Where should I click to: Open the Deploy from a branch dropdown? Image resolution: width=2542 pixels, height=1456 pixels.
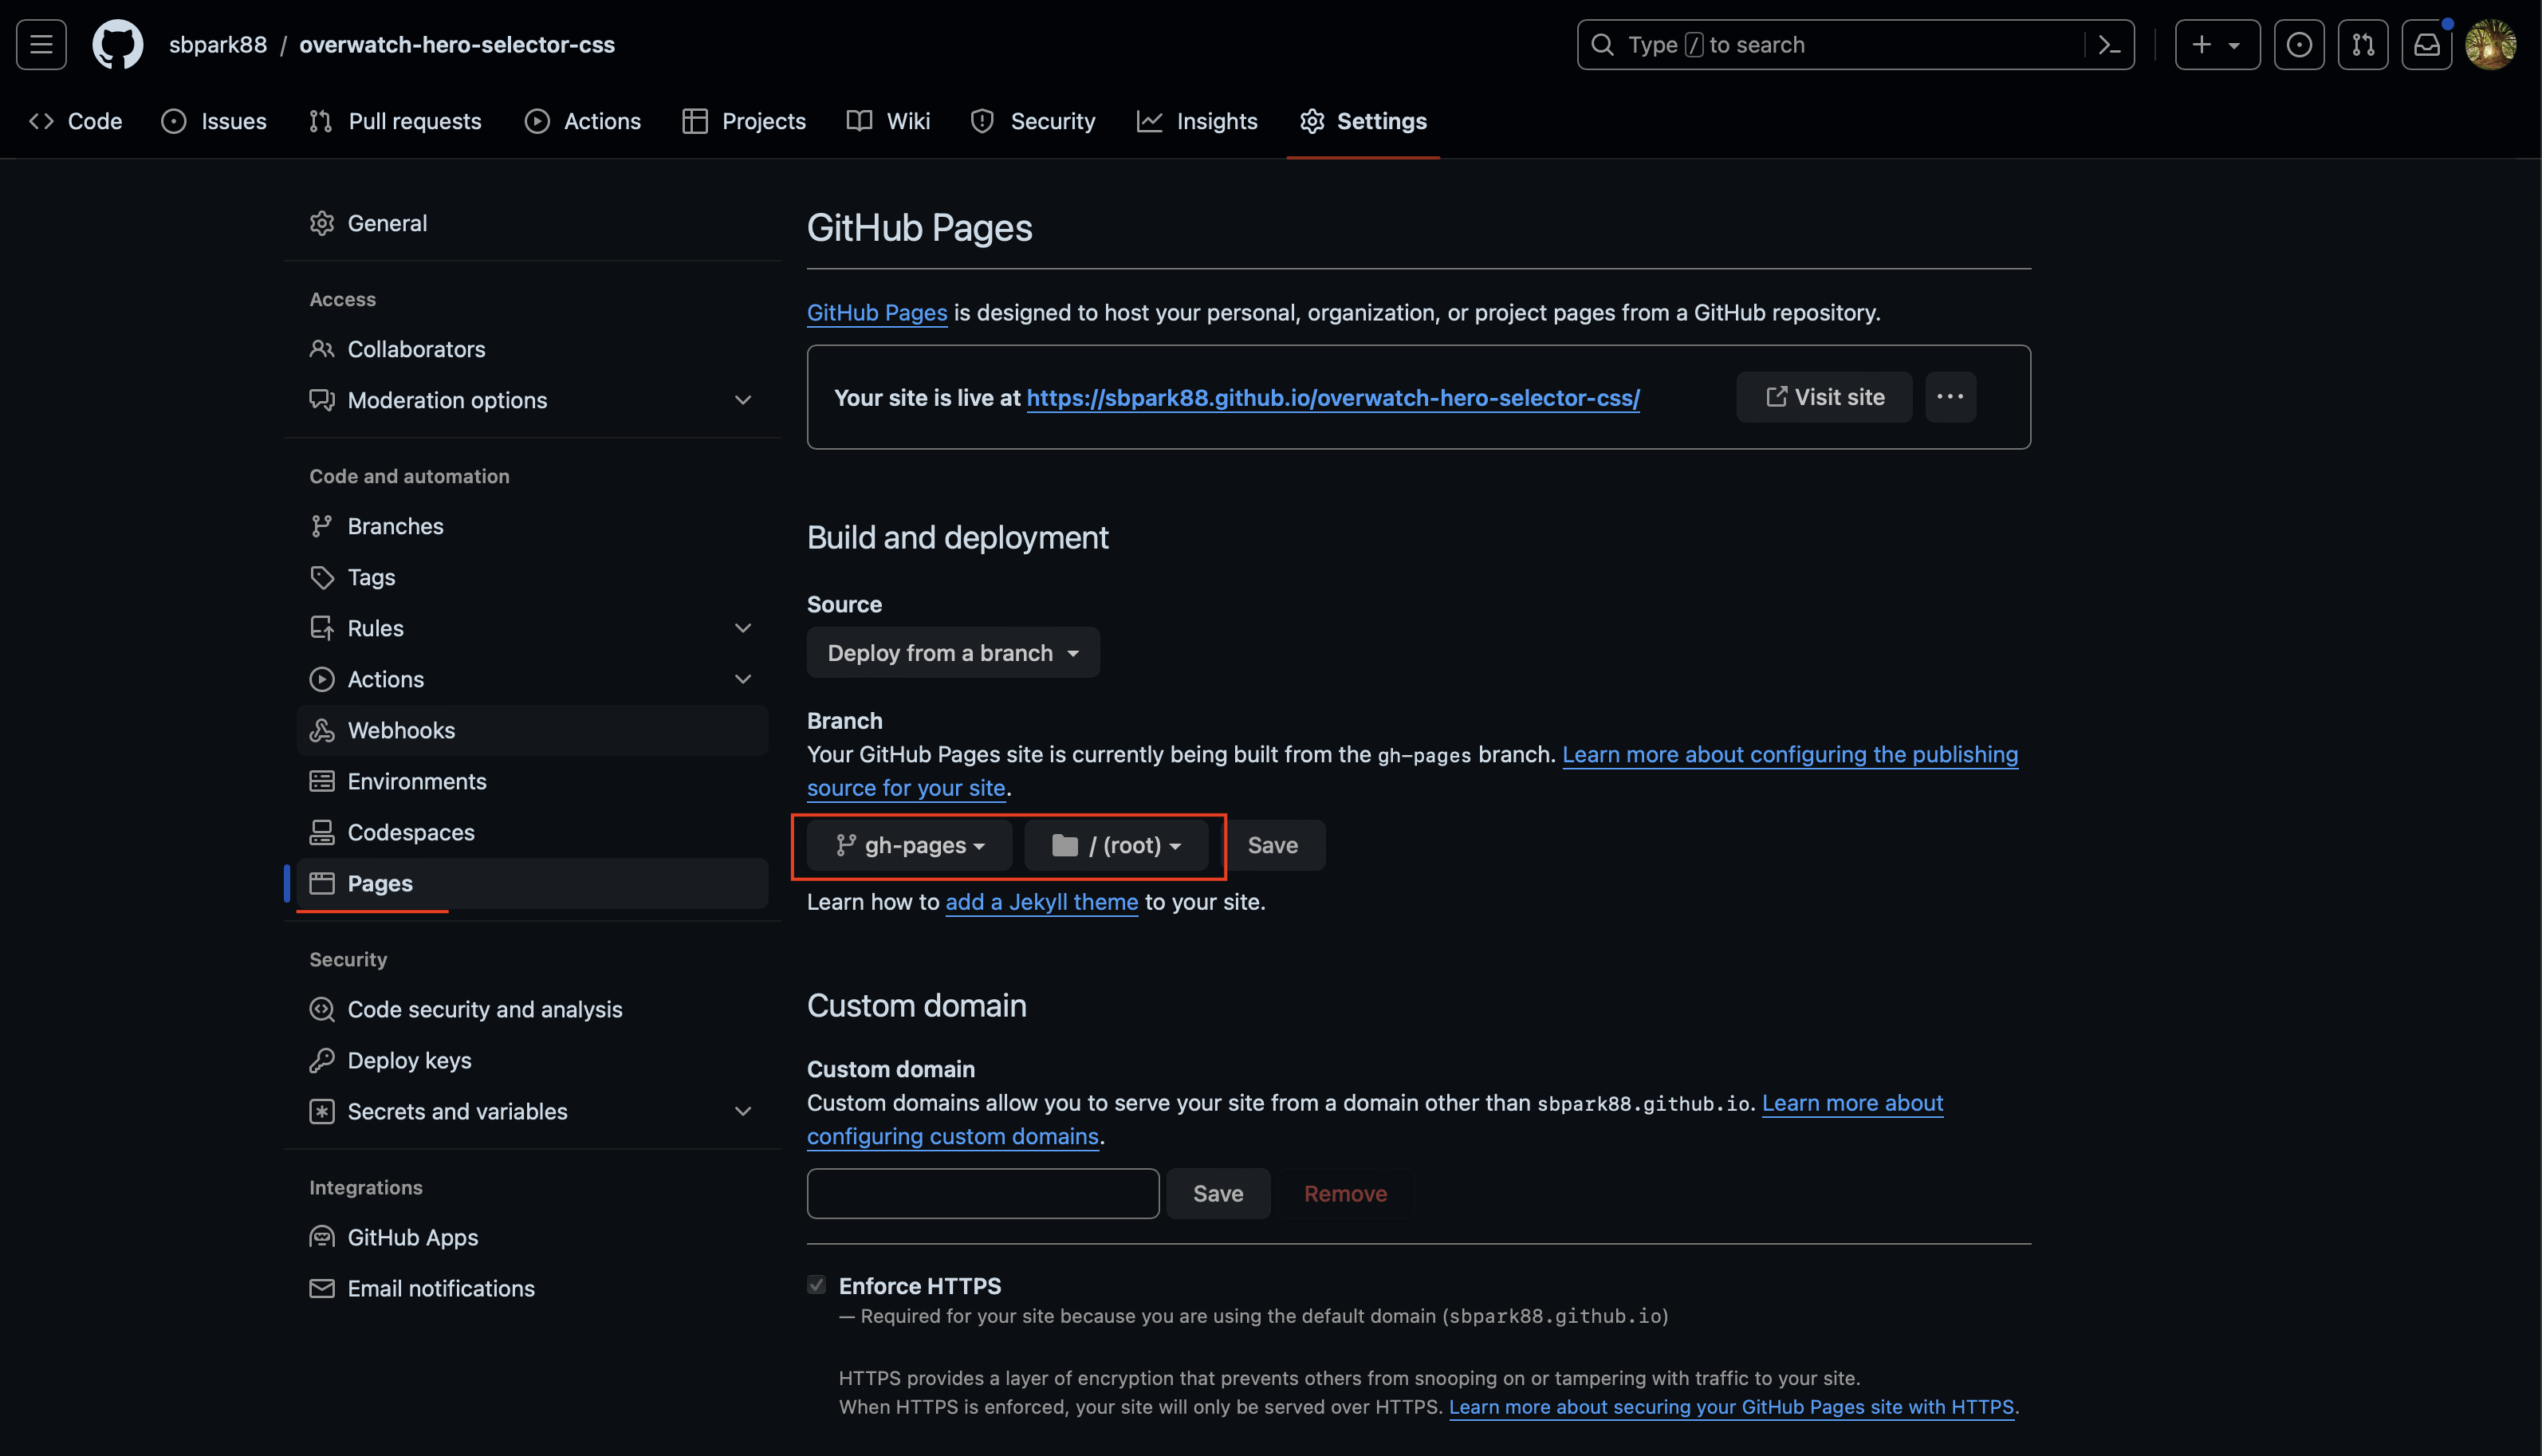pos(953,652)
